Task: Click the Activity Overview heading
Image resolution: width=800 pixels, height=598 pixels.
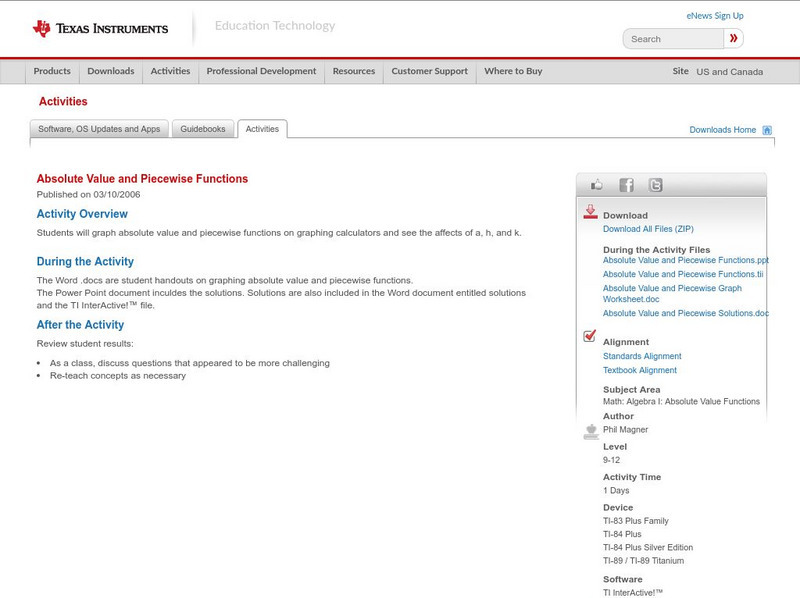Action: (x=82, y=214)
